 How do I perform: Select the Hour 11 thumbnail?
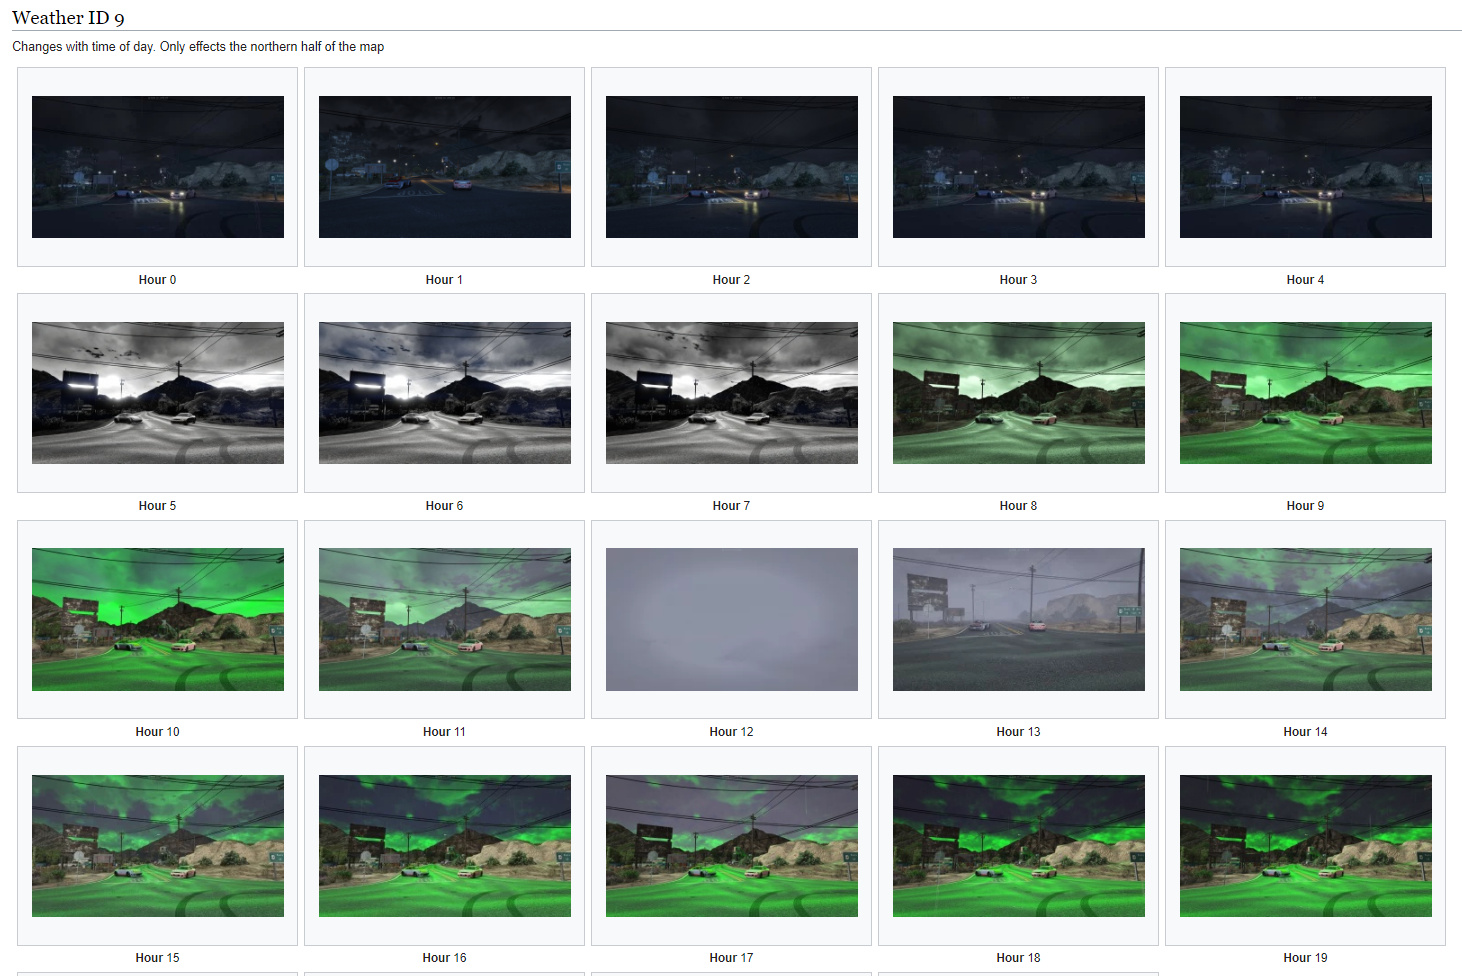445,619
